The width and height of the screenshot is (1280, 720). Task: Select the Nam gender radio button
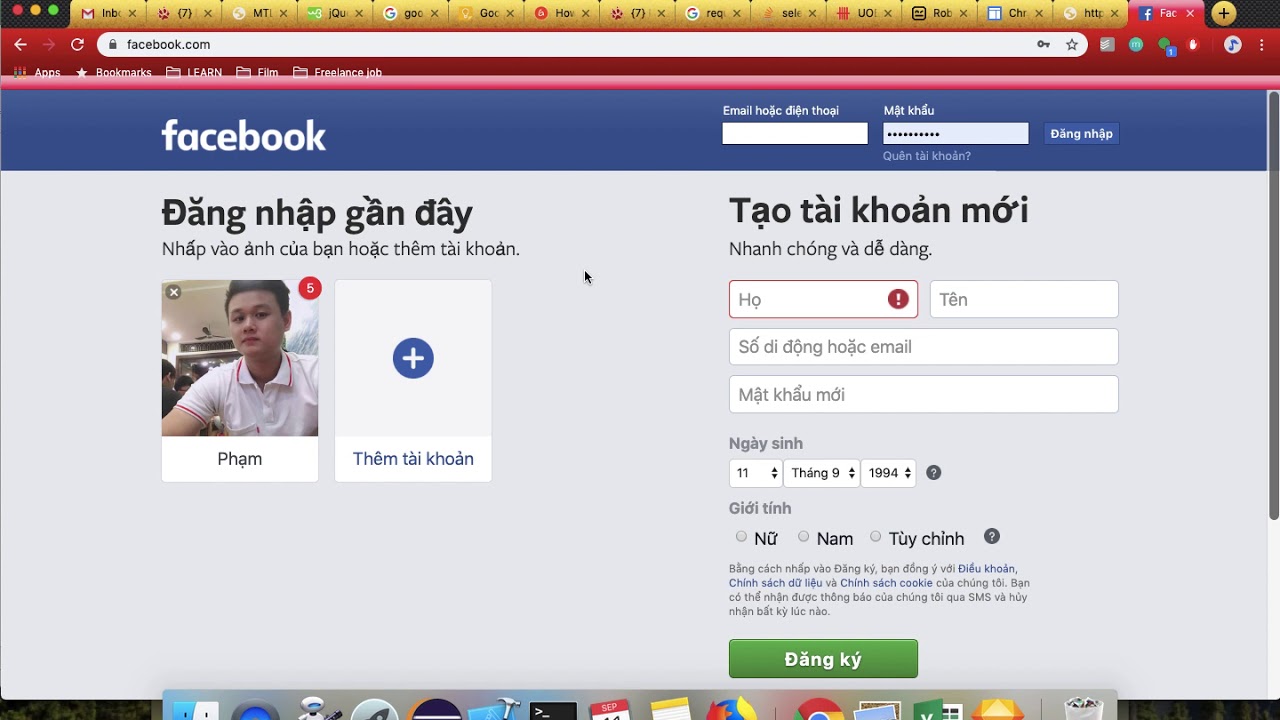click(x=803, y=537)
